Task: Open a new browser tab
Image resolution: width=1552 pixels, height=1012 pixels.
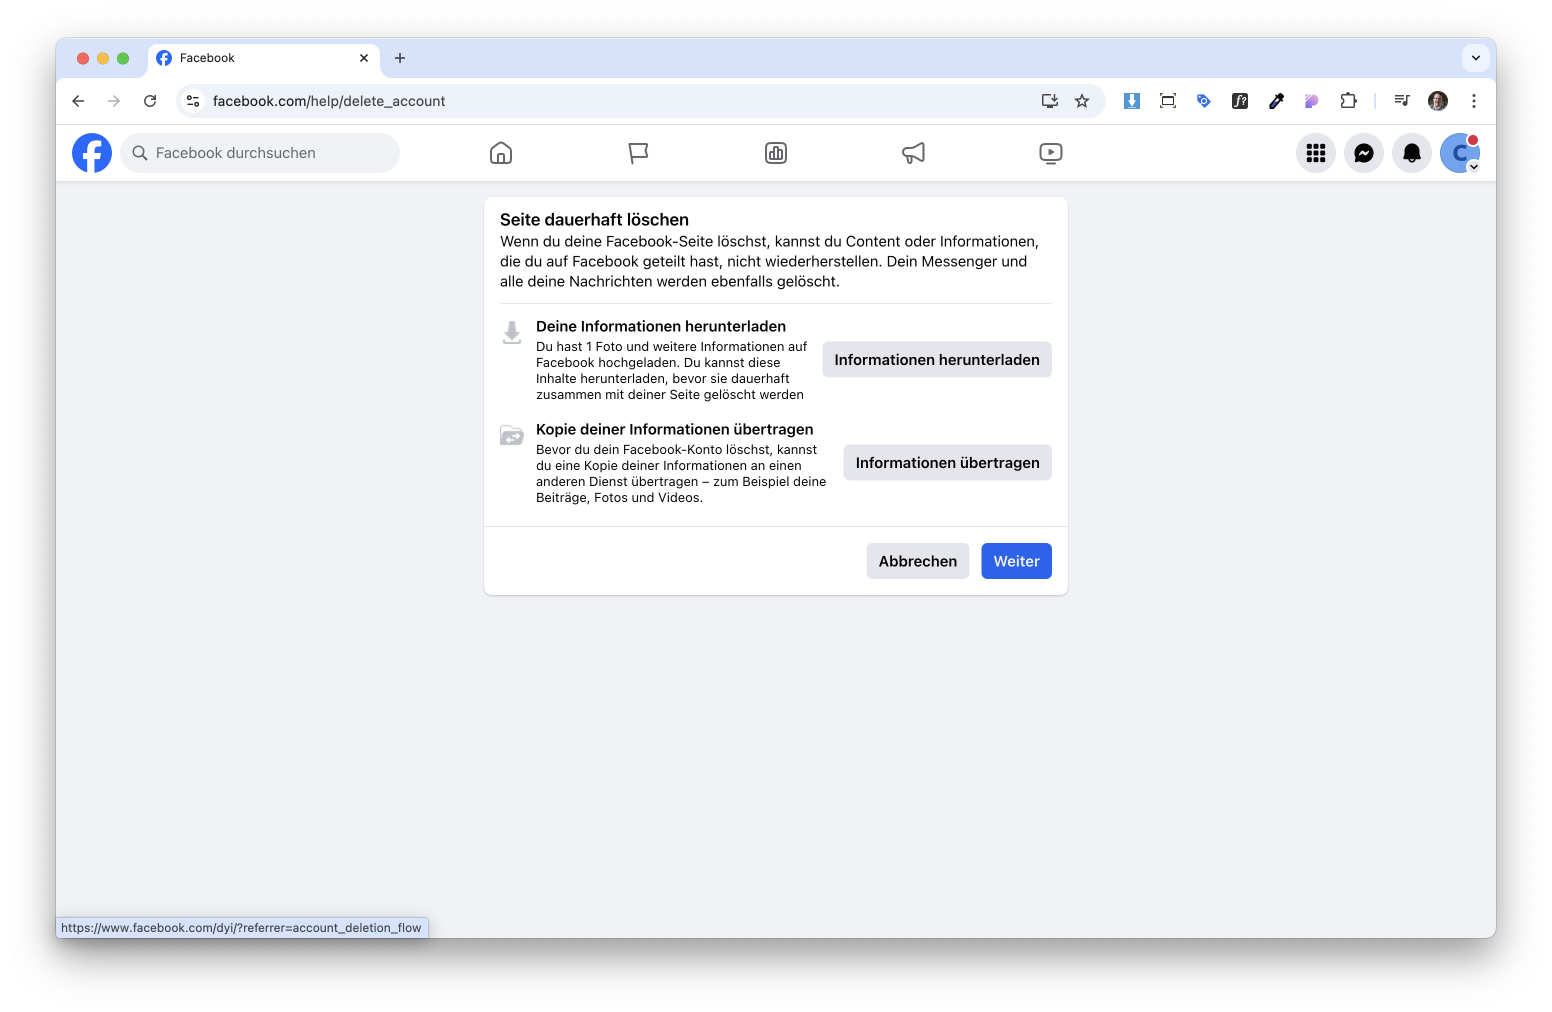Action: 400,58
